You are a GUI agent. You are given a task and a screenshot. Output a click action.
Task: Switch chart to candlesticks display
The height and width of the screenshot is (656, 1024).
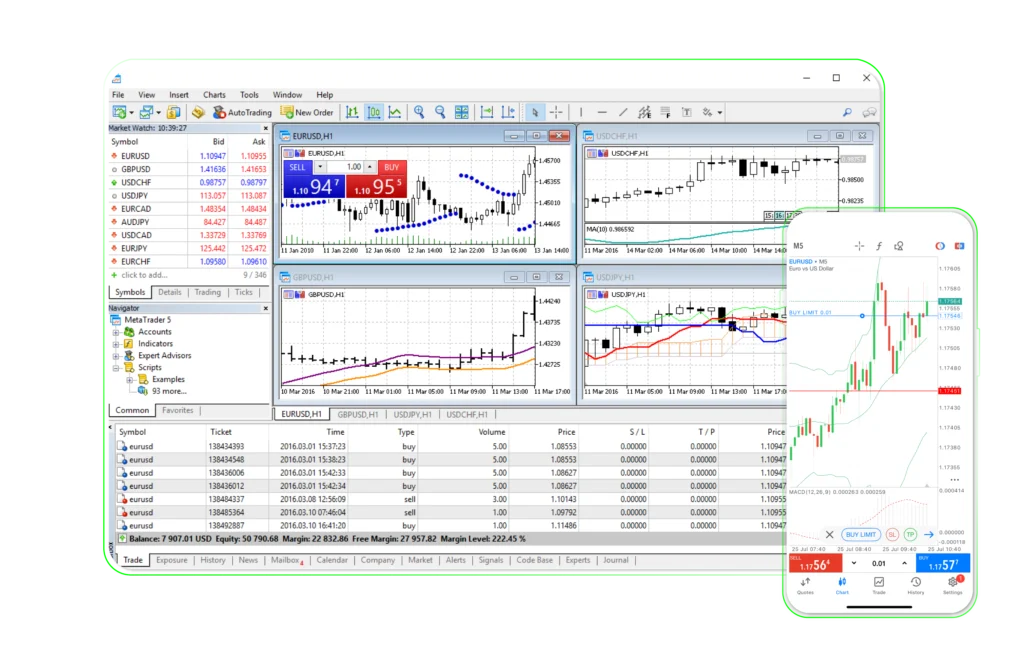(x=374, y=113)
